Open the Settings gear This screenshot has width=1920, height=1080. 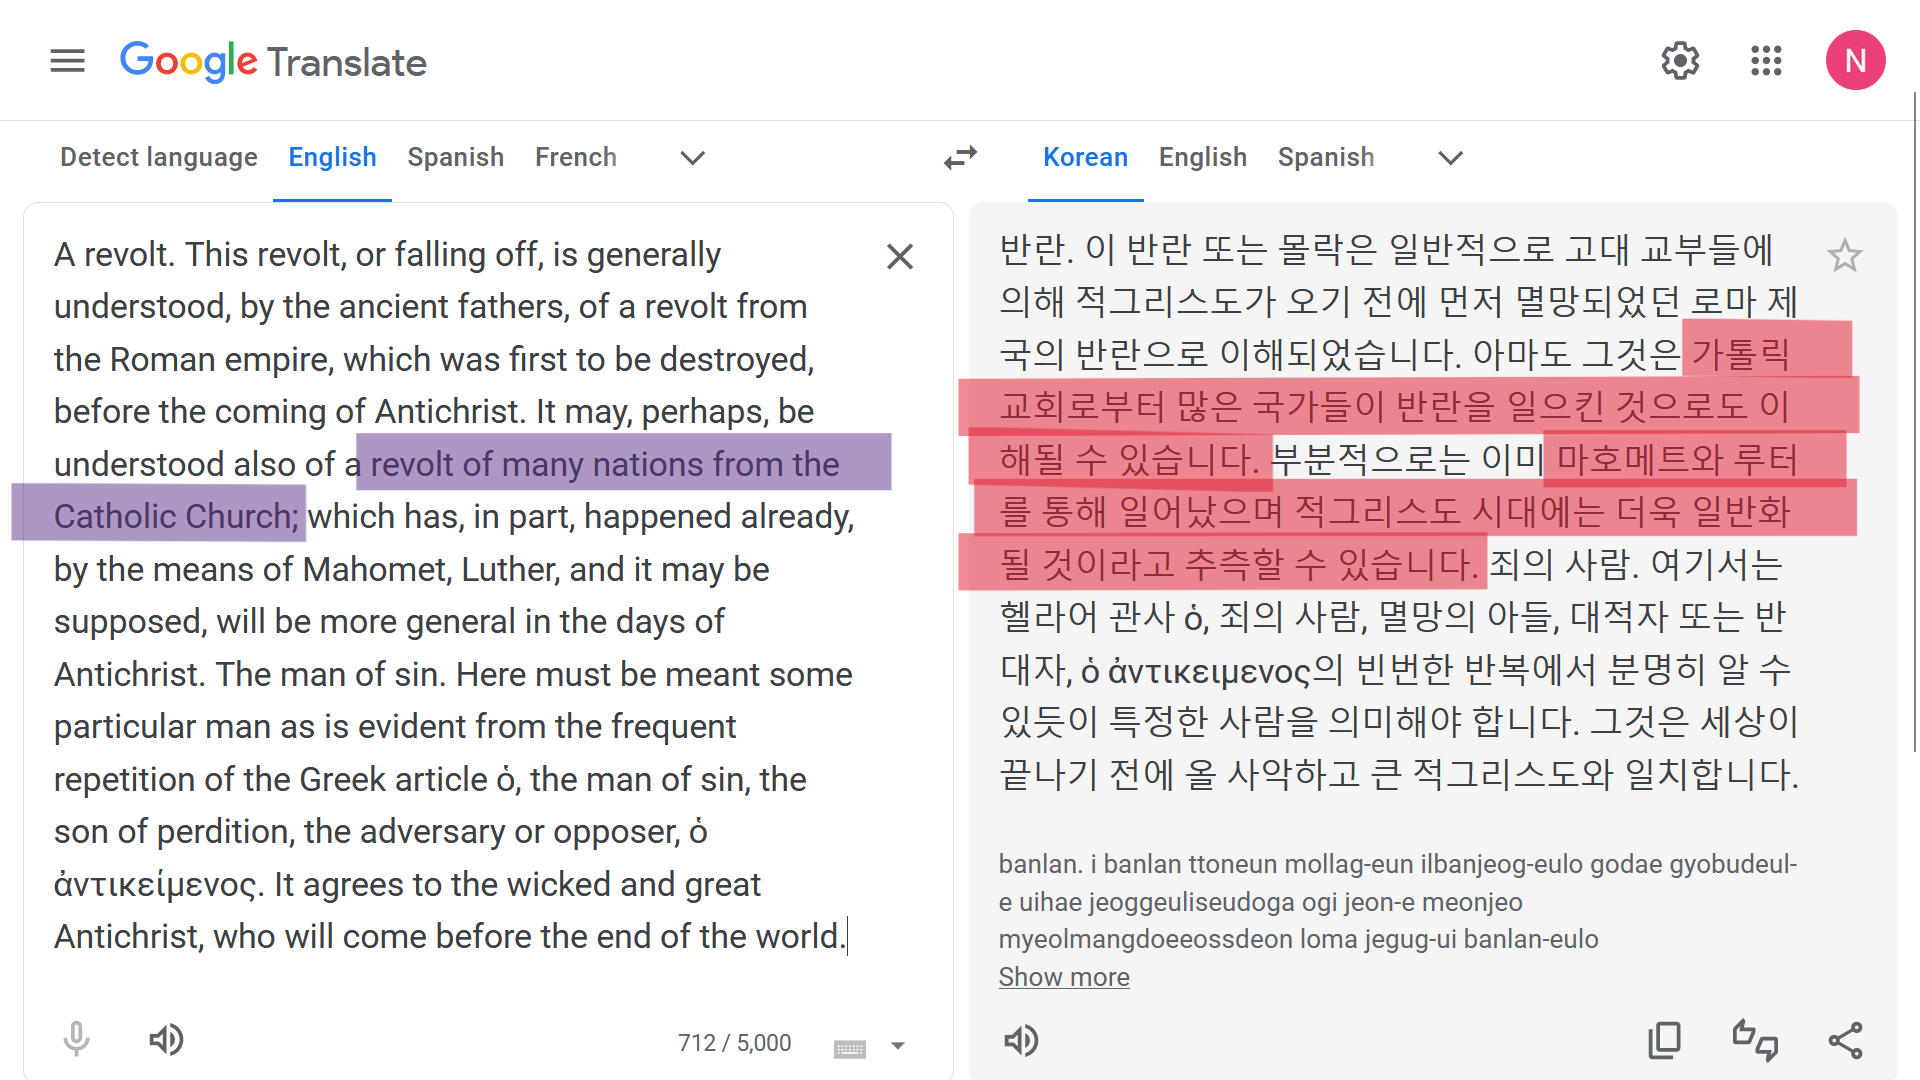click(1680, 61)
